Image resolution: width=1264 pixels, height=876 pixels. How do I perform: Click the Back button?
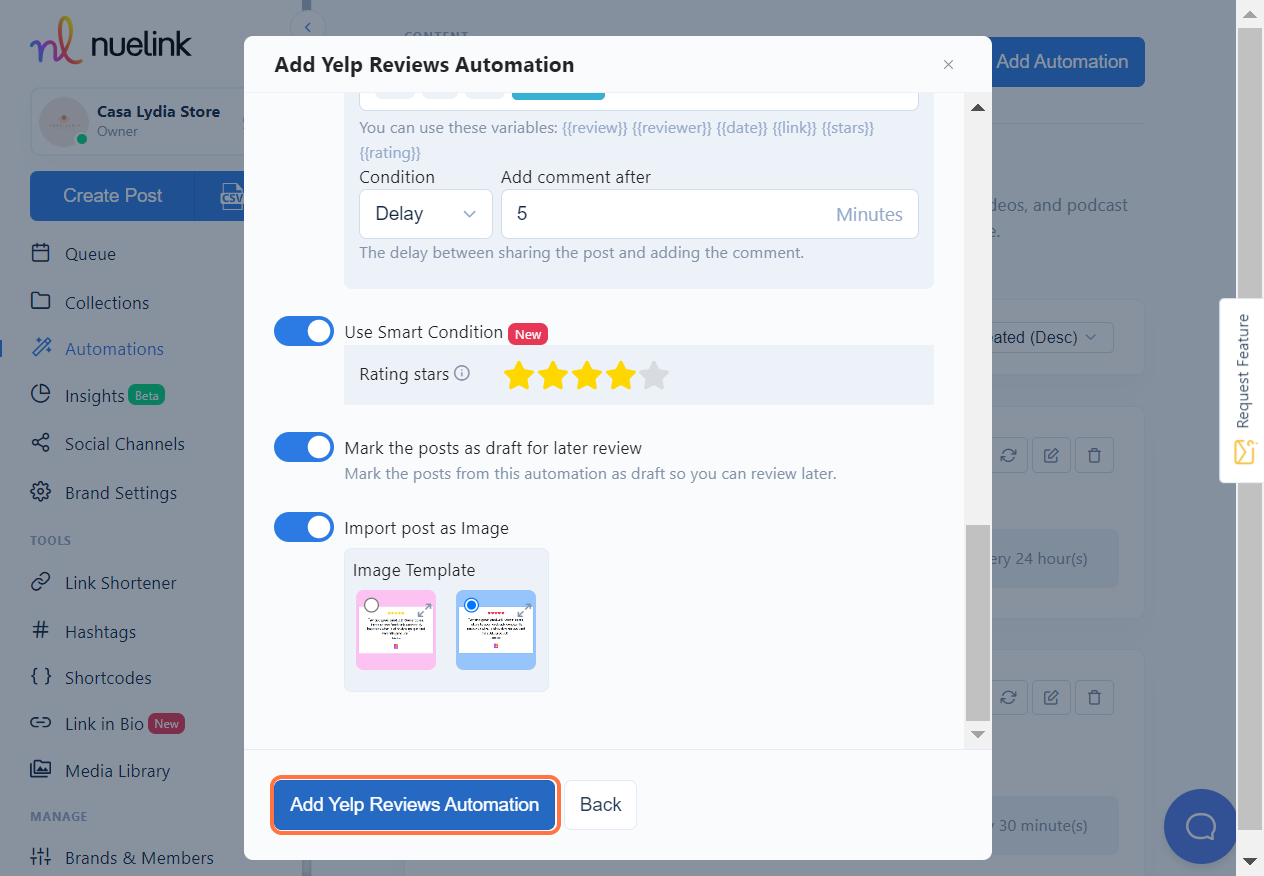600,805
